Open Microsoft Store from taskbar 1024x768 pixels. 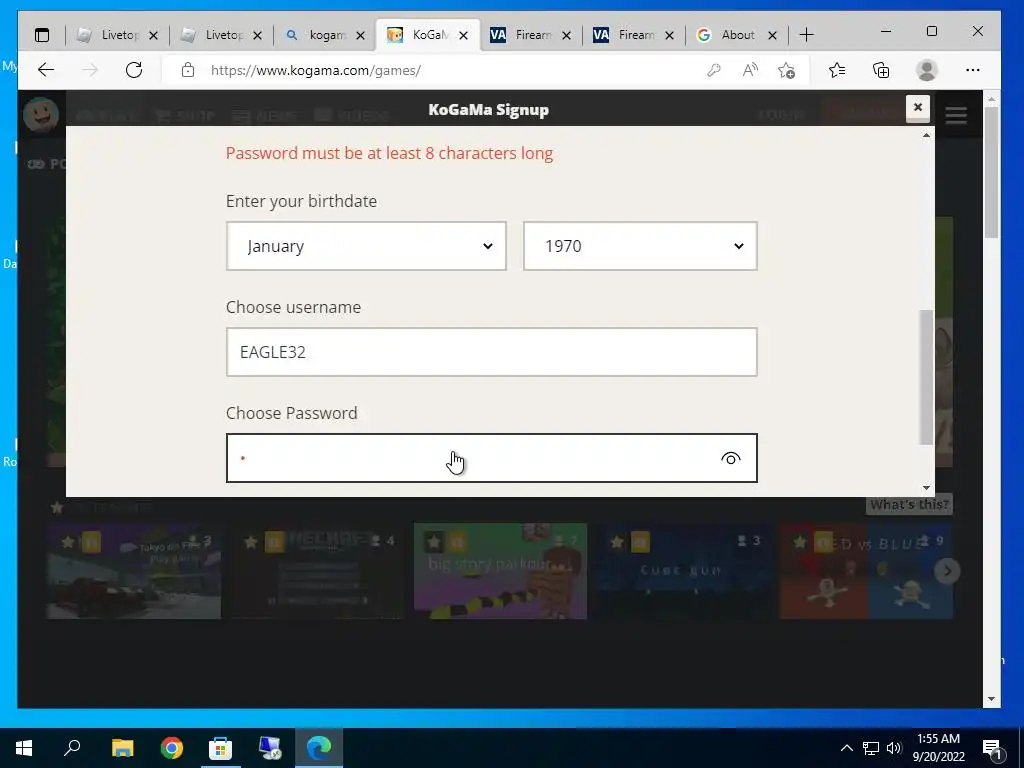click(221, 748)
